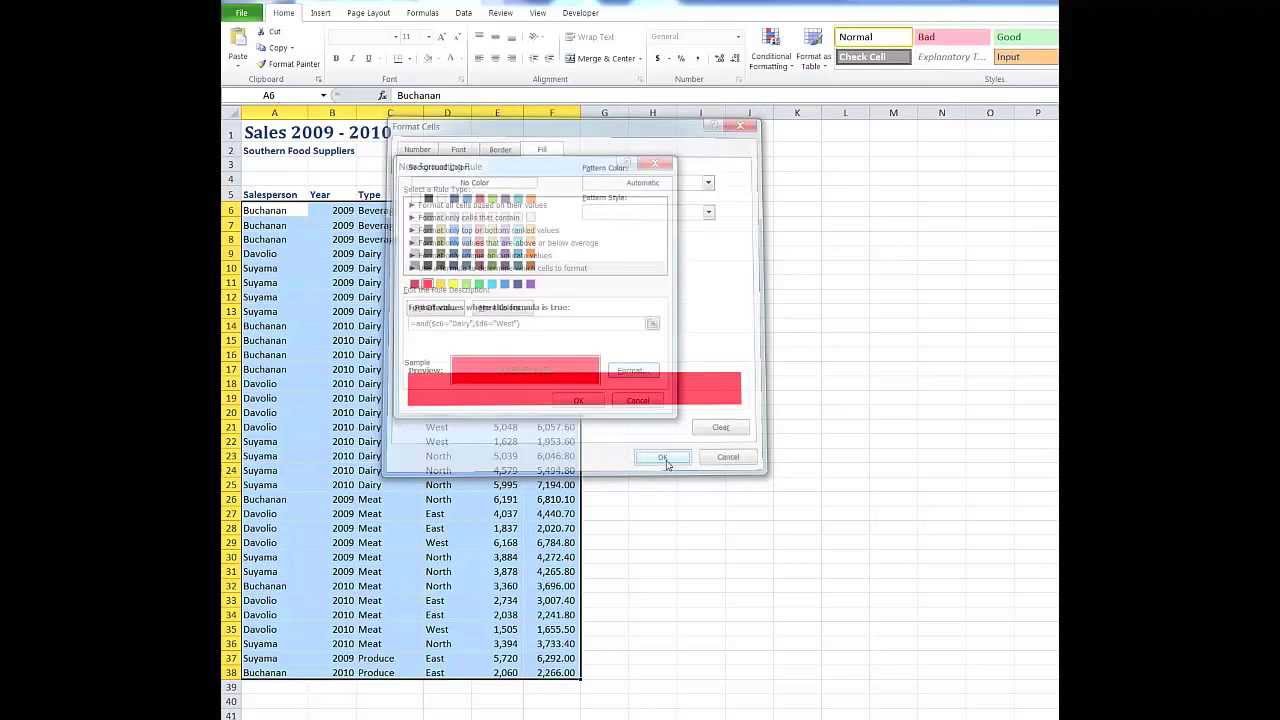Image resolution: width=1280 pixels, height=720 pixels.
Task: Open the text Orientation tool
Action: pyautogui.click(x=535, y=37)
